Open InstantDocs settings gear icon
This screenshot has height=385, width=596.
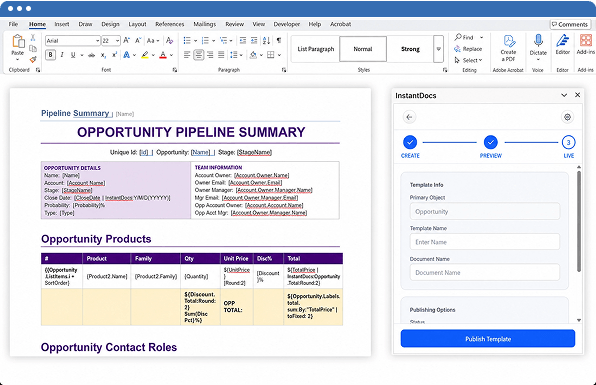click(567, 117)
